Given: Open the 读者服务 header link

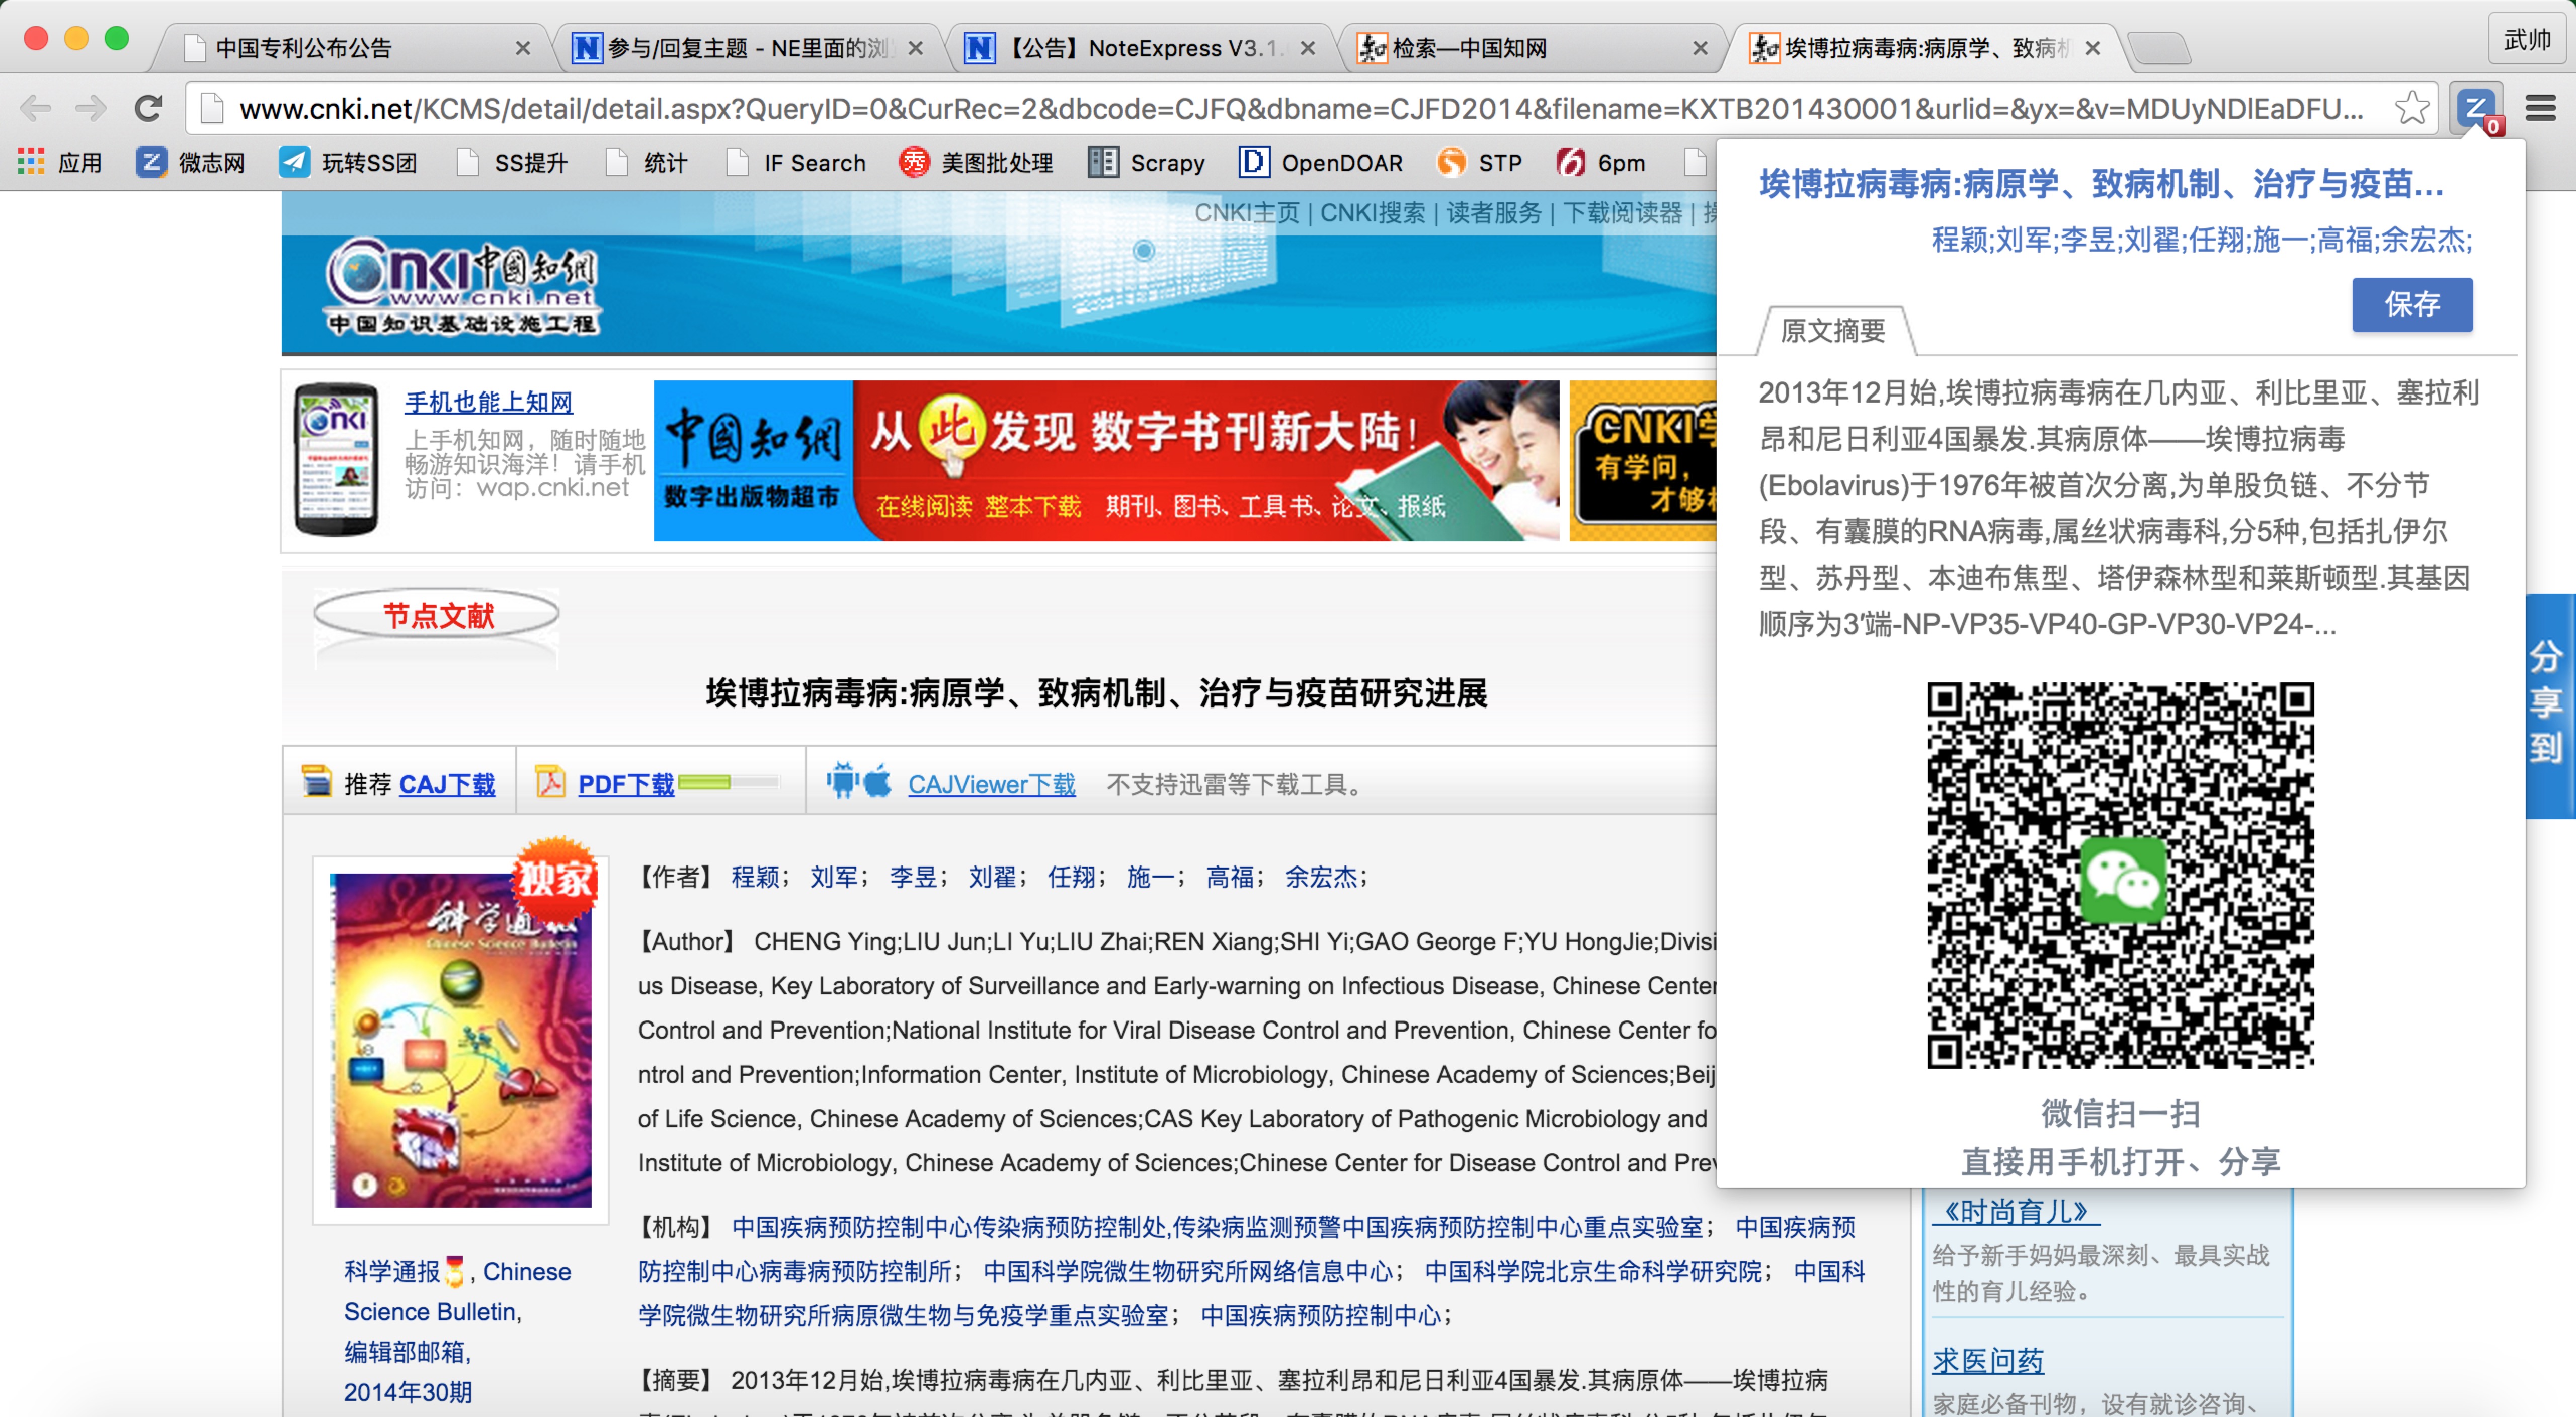Looking at the screenshot, I should point(1494,213).
